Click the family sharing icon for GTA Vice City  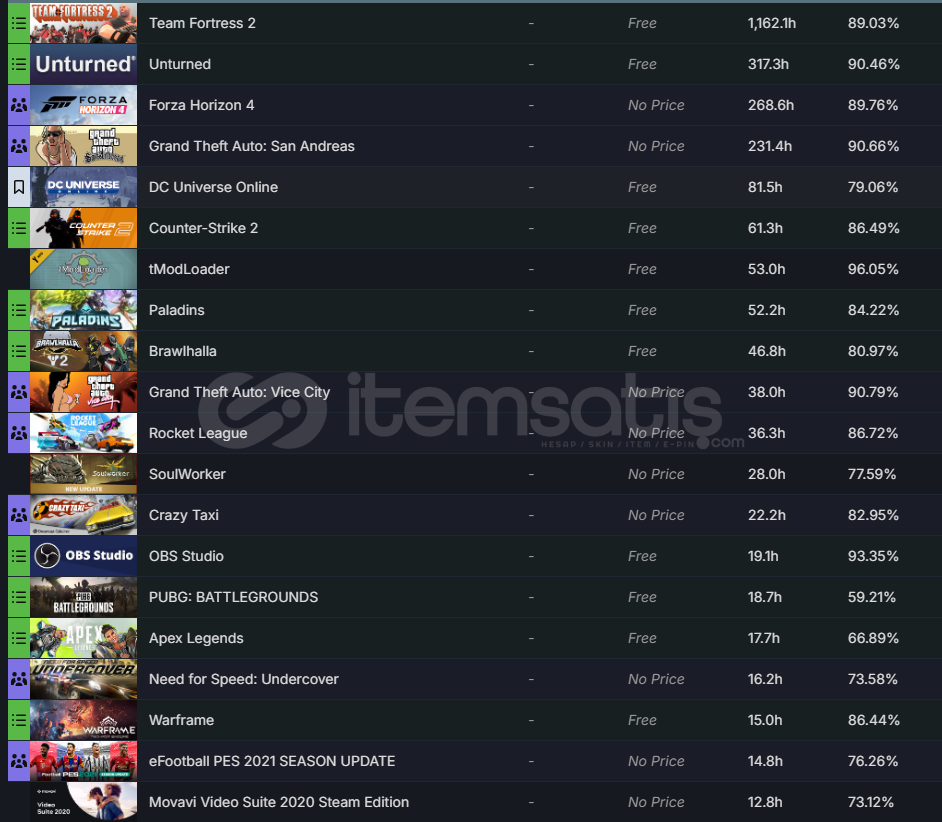19,392
